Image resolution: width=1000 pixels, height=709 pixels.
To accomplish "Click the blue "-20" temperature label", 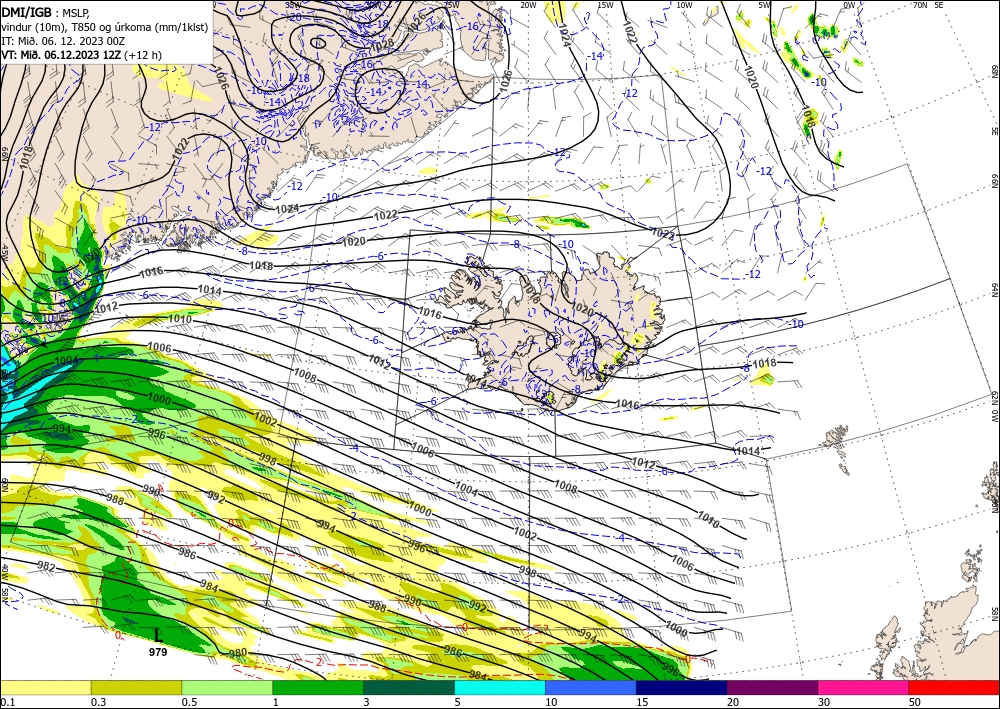I will pos(294,18).
